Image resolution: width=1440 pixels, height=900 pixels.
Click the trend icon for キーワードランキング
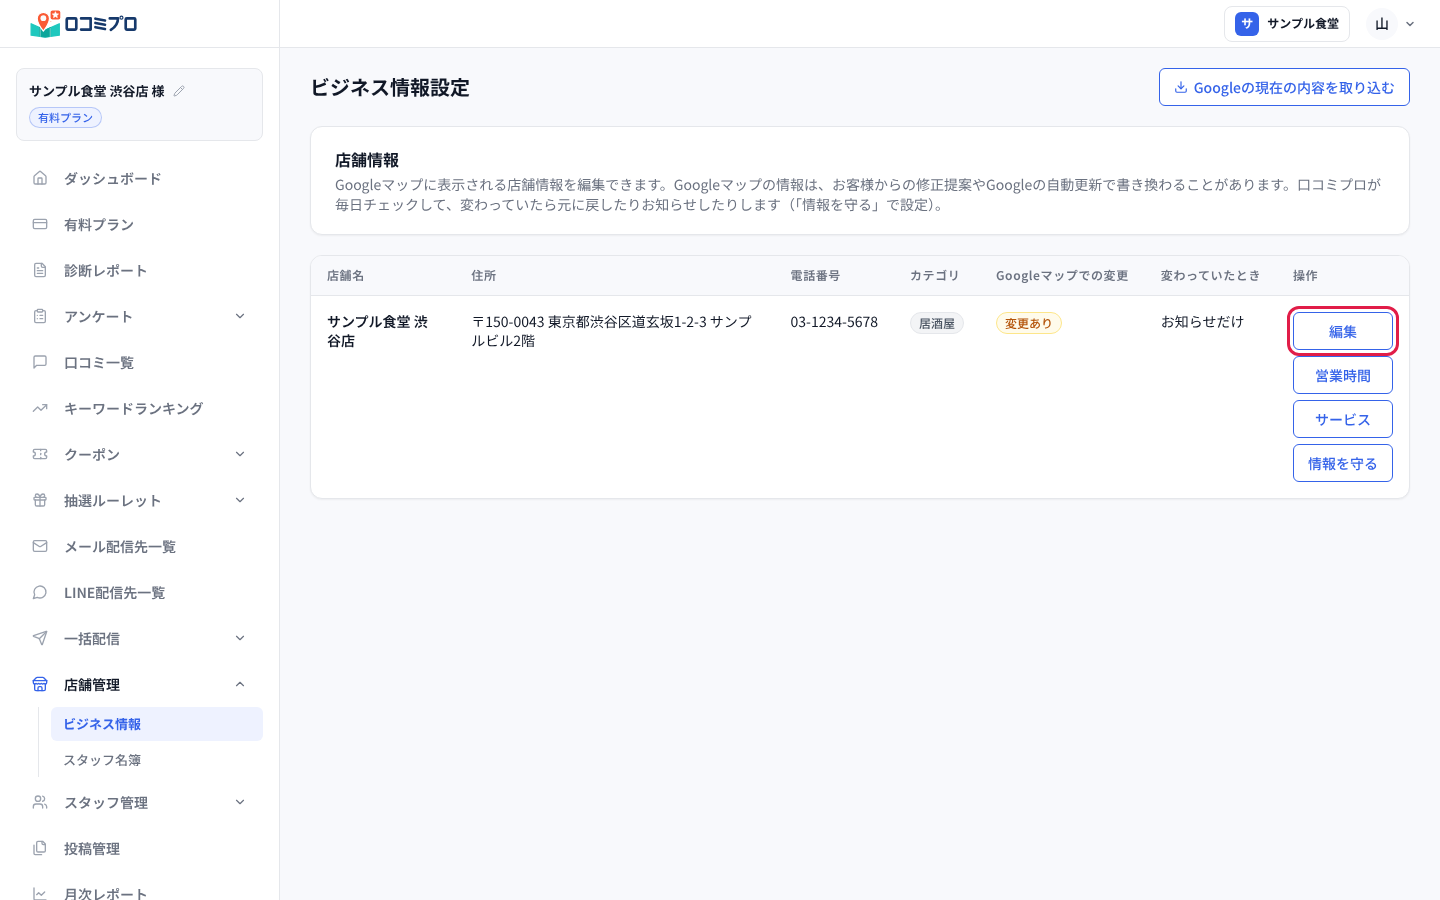pos(40,408)
